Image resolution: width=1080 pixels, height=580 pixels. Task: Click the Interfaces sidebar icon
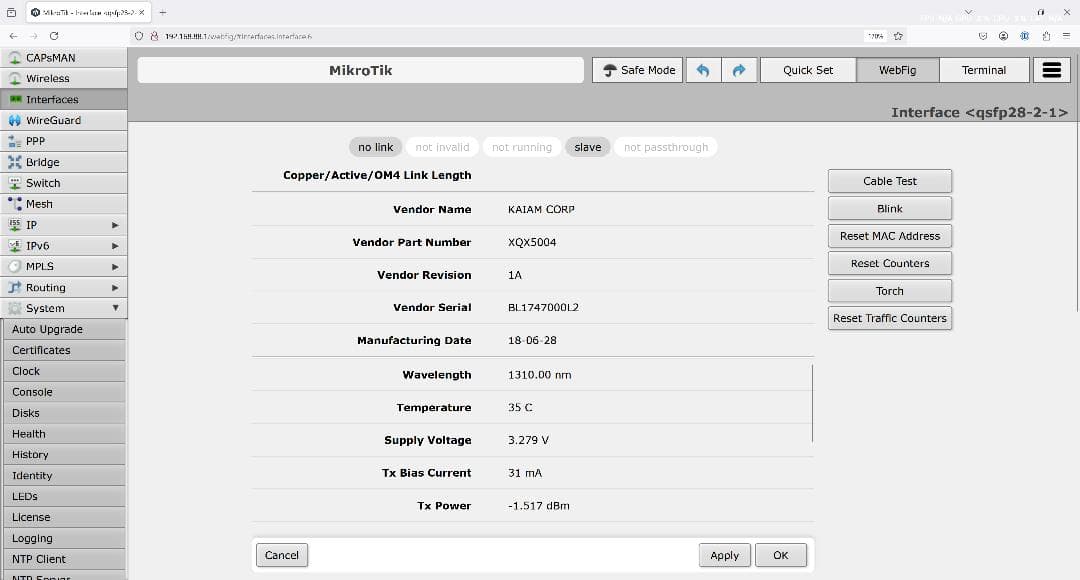click(14, 99)
